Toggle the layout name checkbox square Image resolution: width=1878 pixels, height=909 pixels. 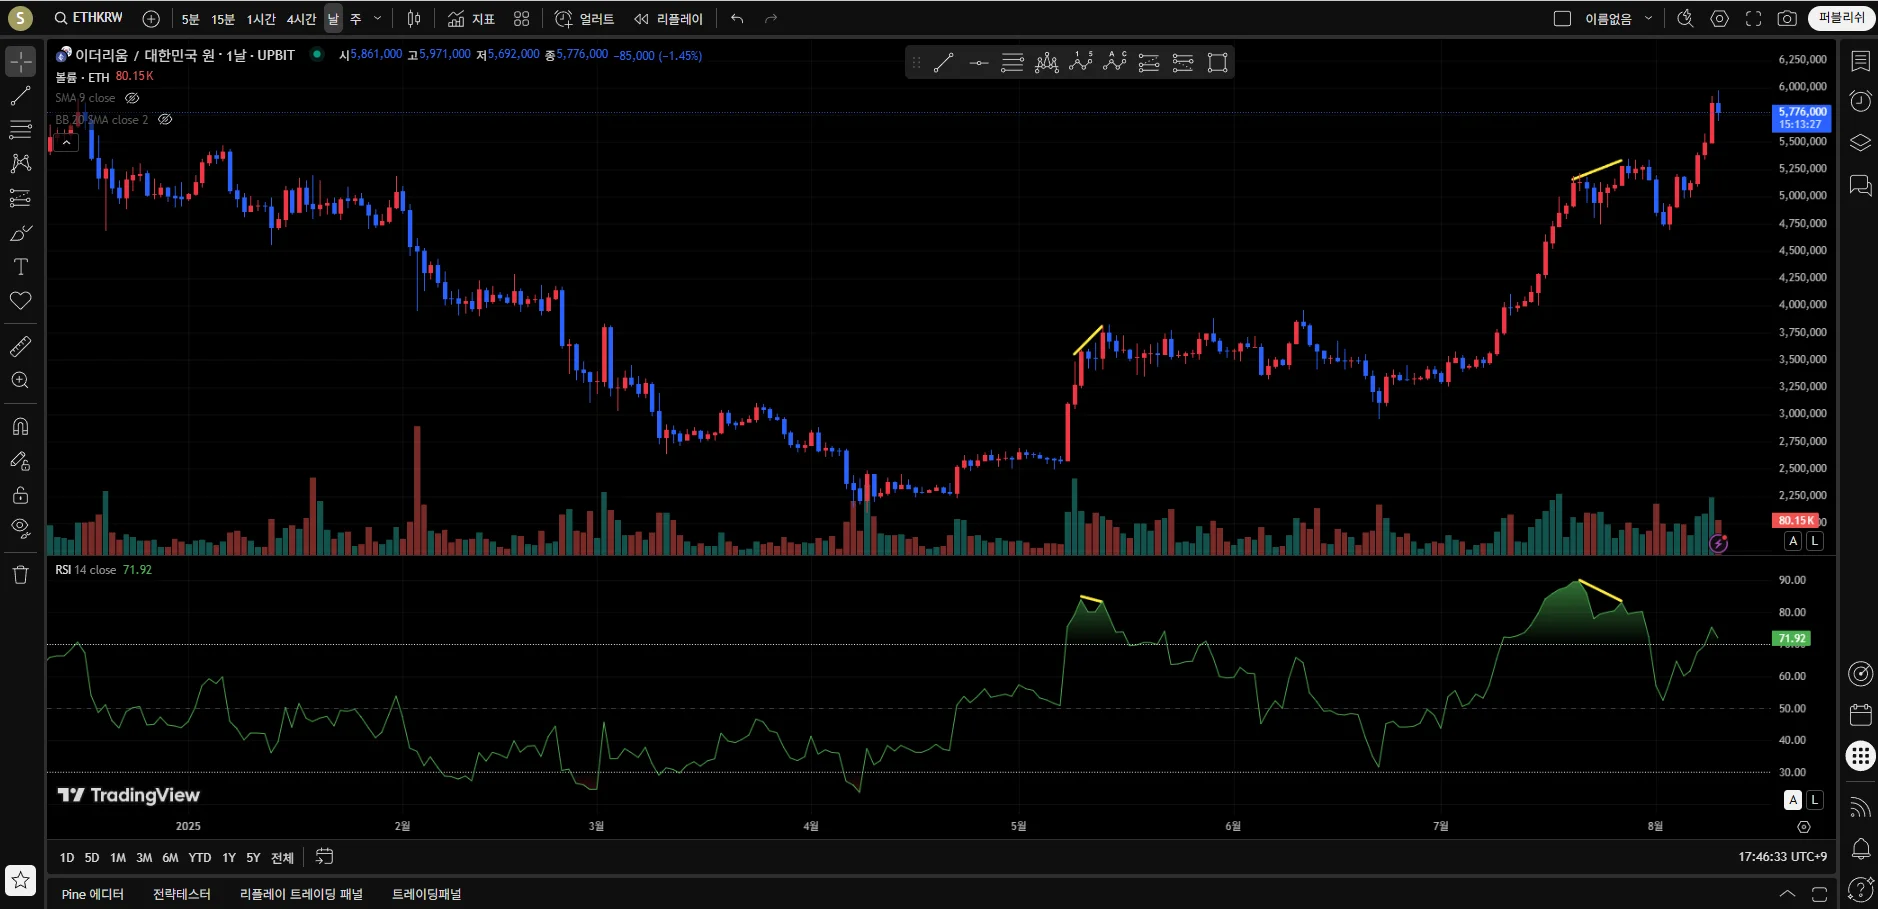[1562, 19]
